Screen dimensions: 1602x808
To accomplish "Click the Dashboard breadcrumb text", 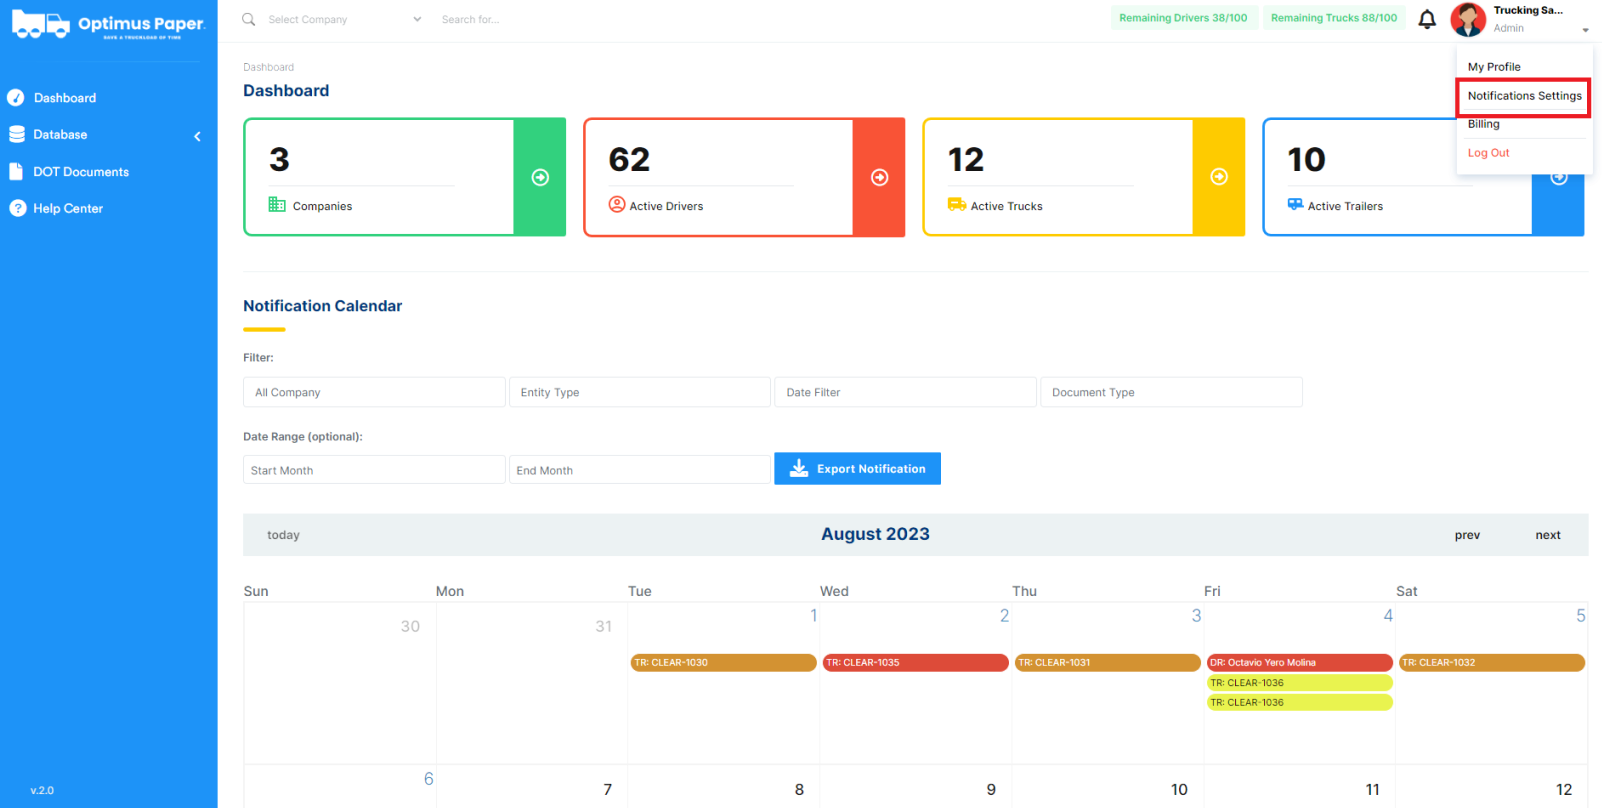I will [x=269, y=67].
